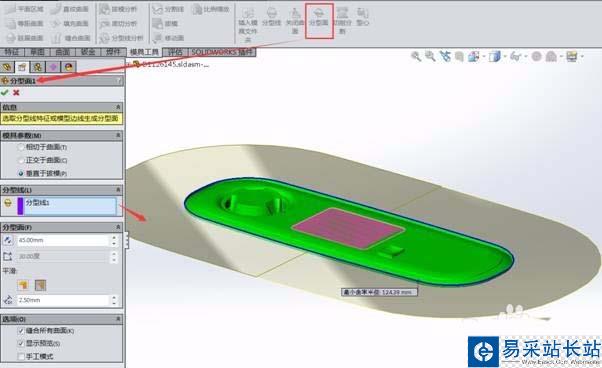Viewport: 602px width, 368px height.
Task: Select the Draft (拔模) tool
Action: pyautogui.click(x=165, y=24)
